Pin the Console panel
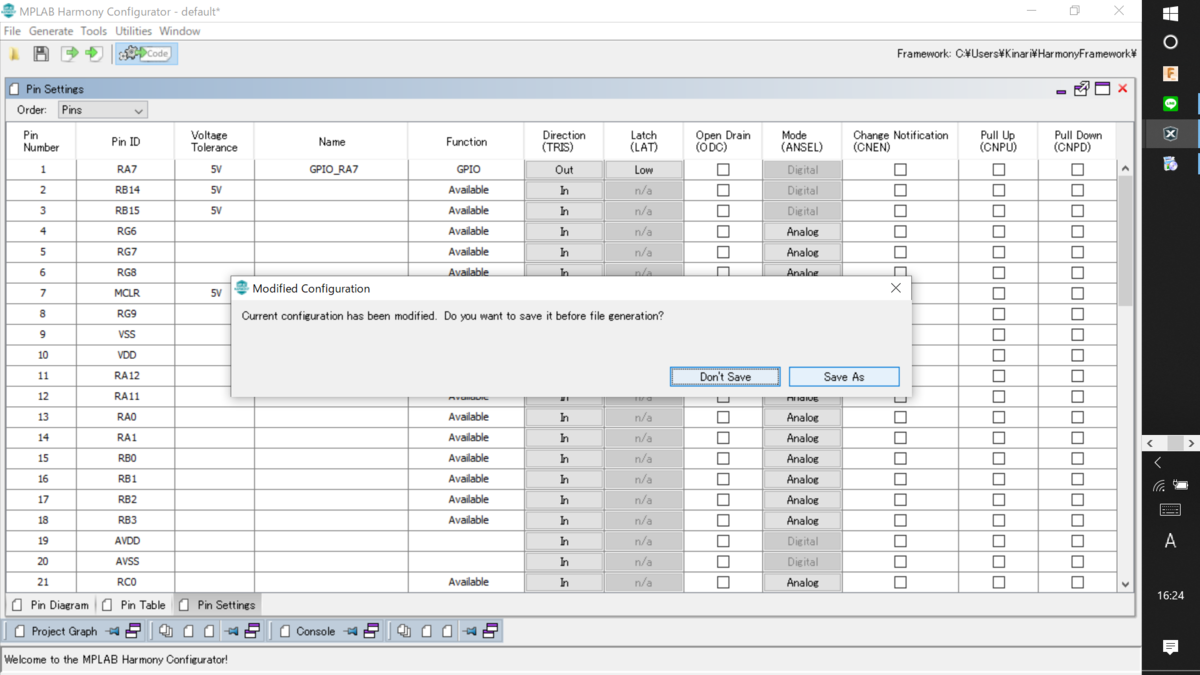The width and height of the screenshot is (1200, 675). coord(351,631)
